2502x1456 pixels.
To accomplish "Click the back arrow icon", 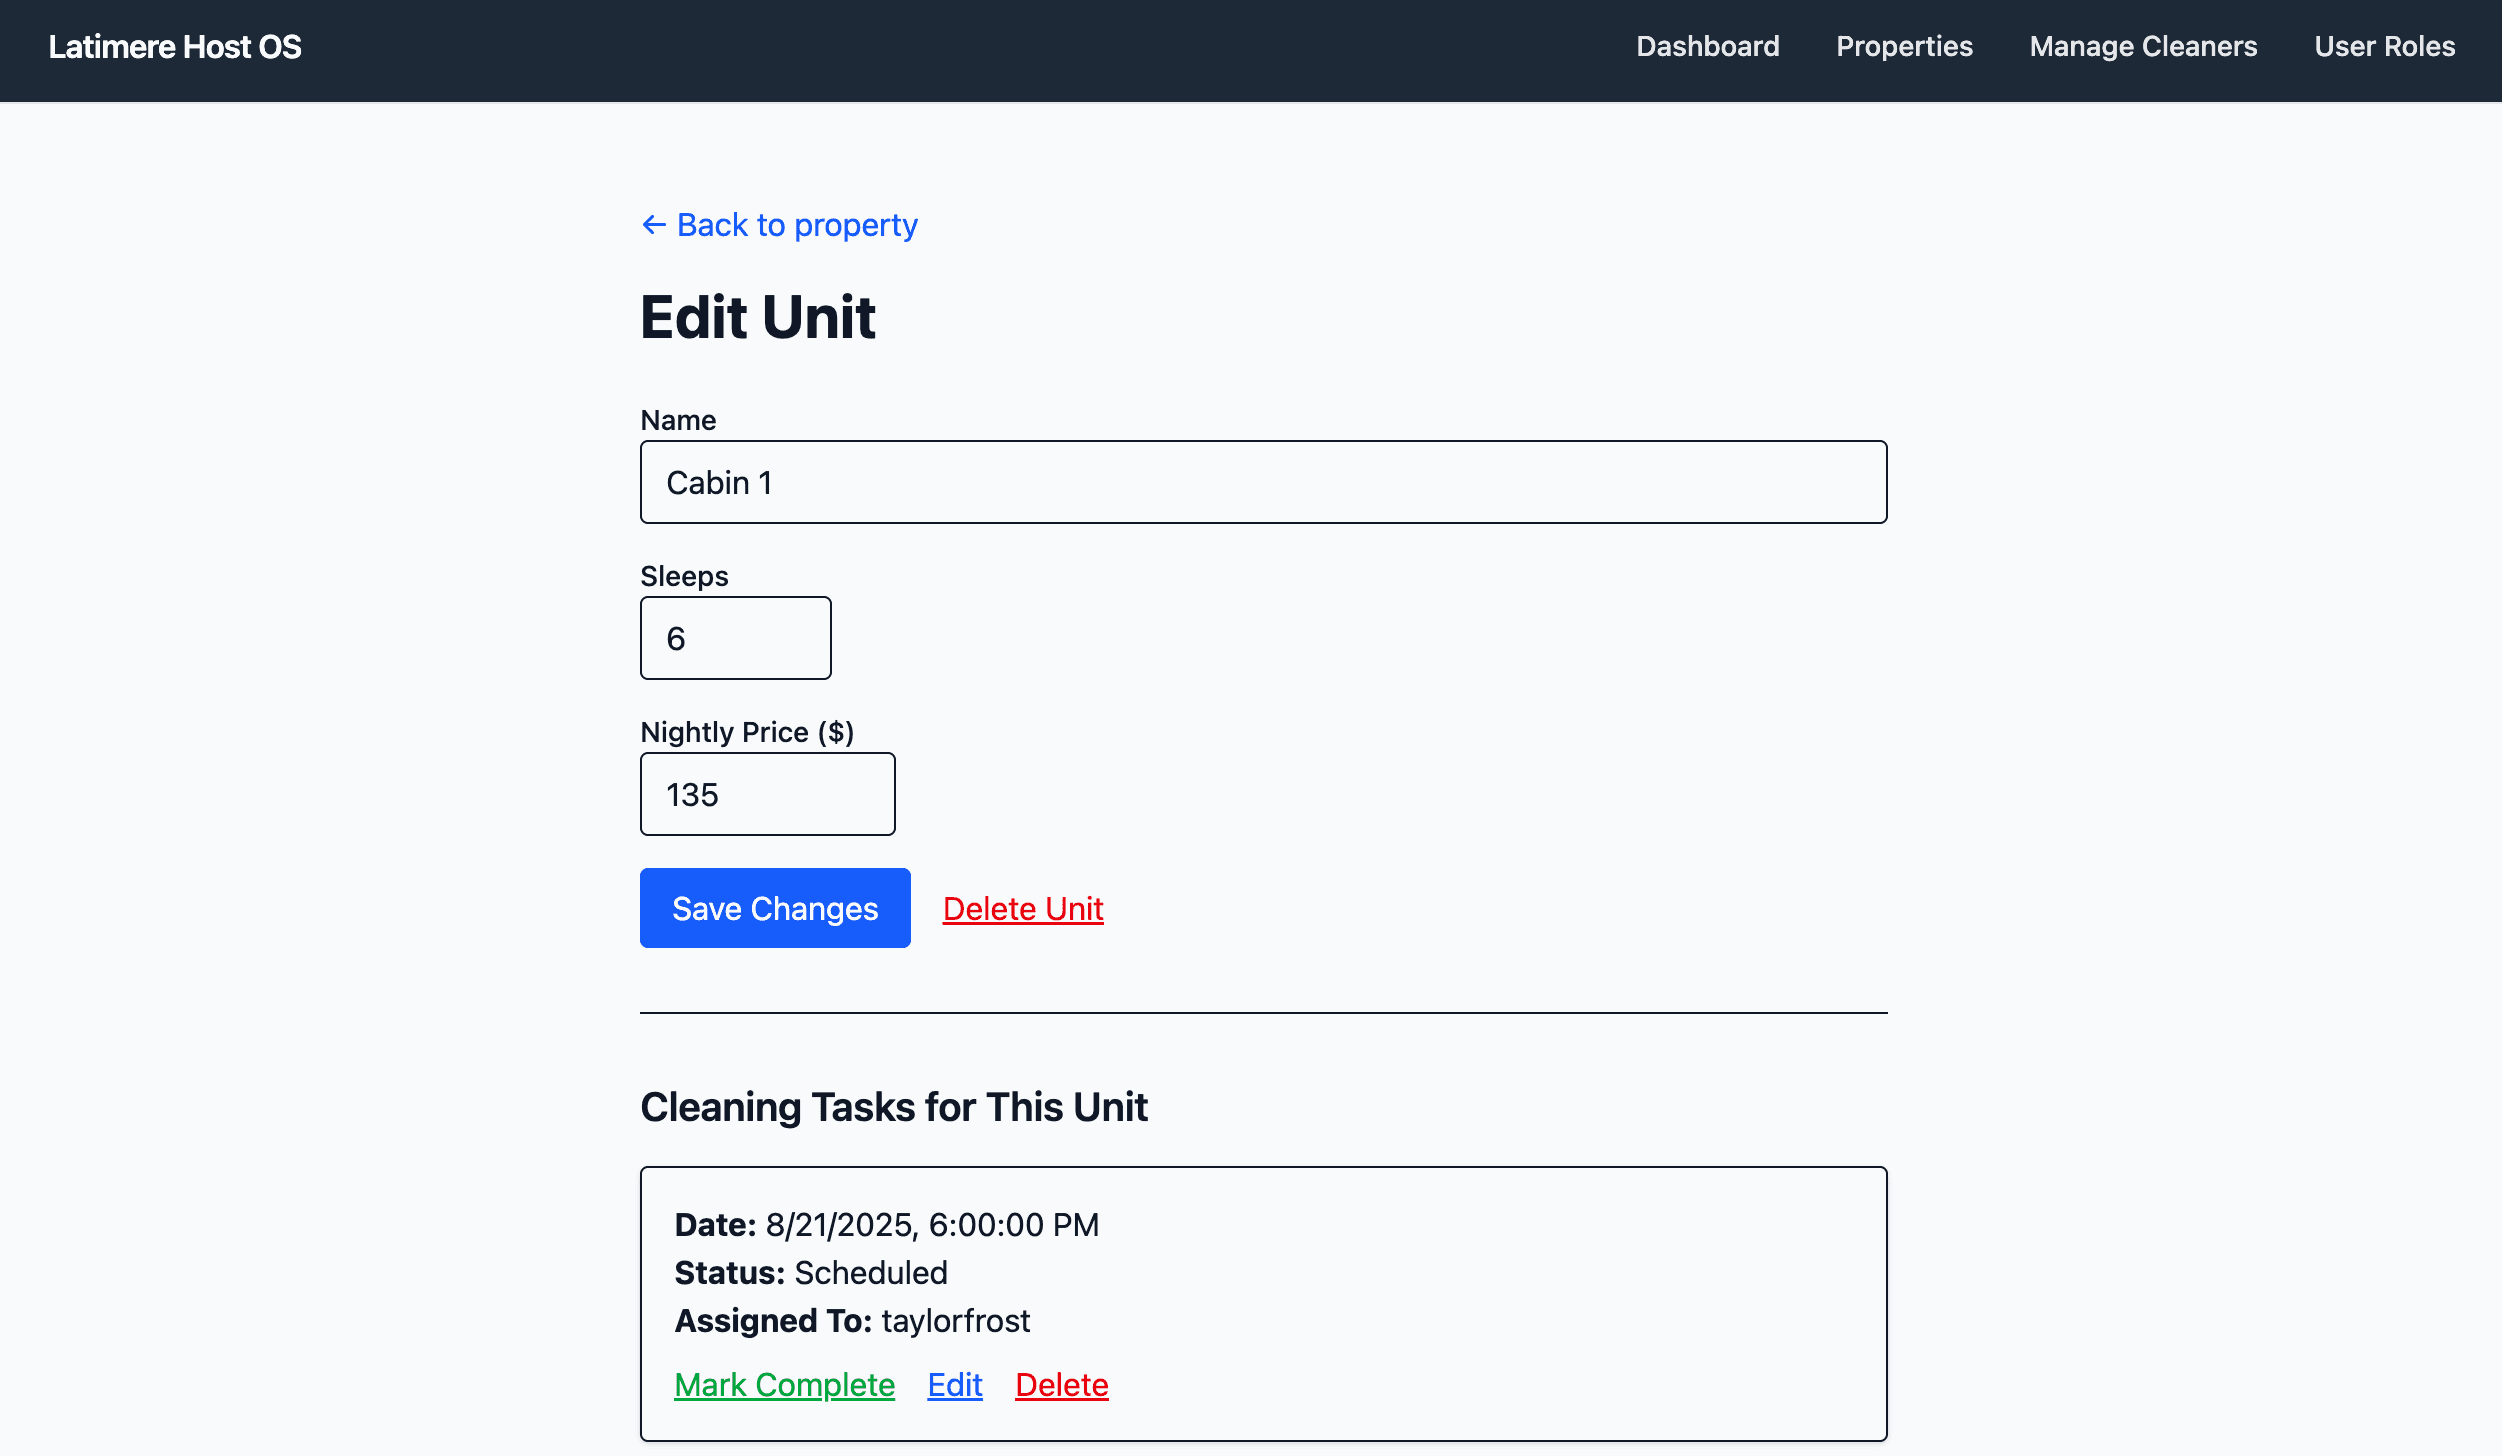I will 654,225.
